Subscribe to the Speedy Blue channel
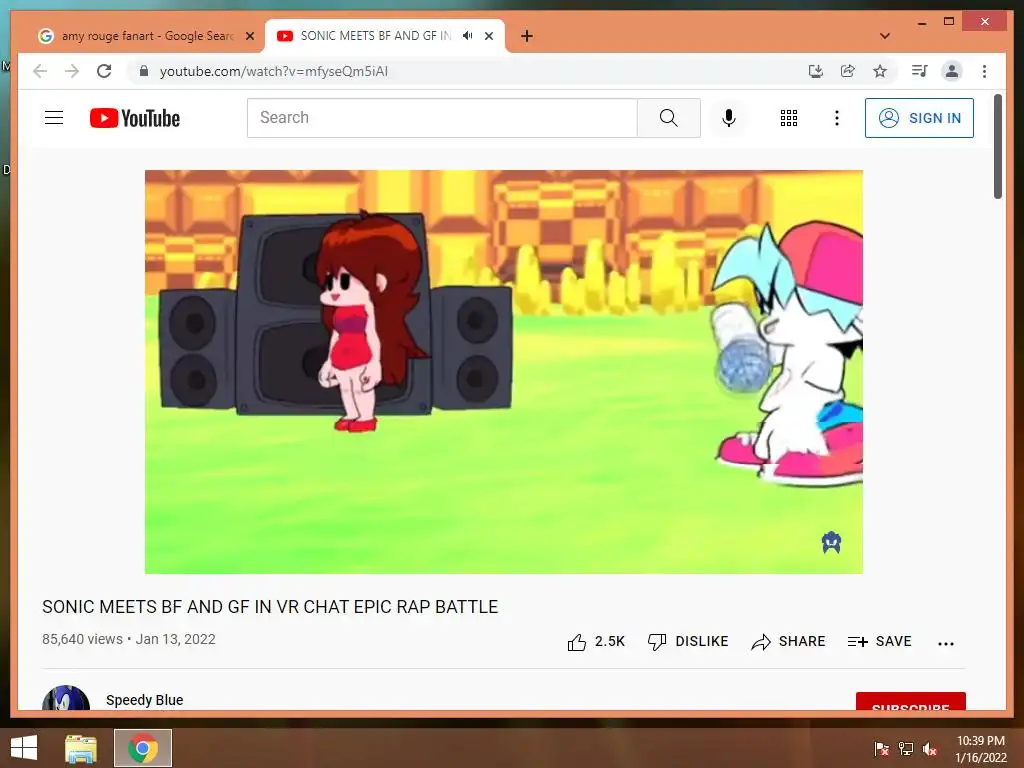 910,701
